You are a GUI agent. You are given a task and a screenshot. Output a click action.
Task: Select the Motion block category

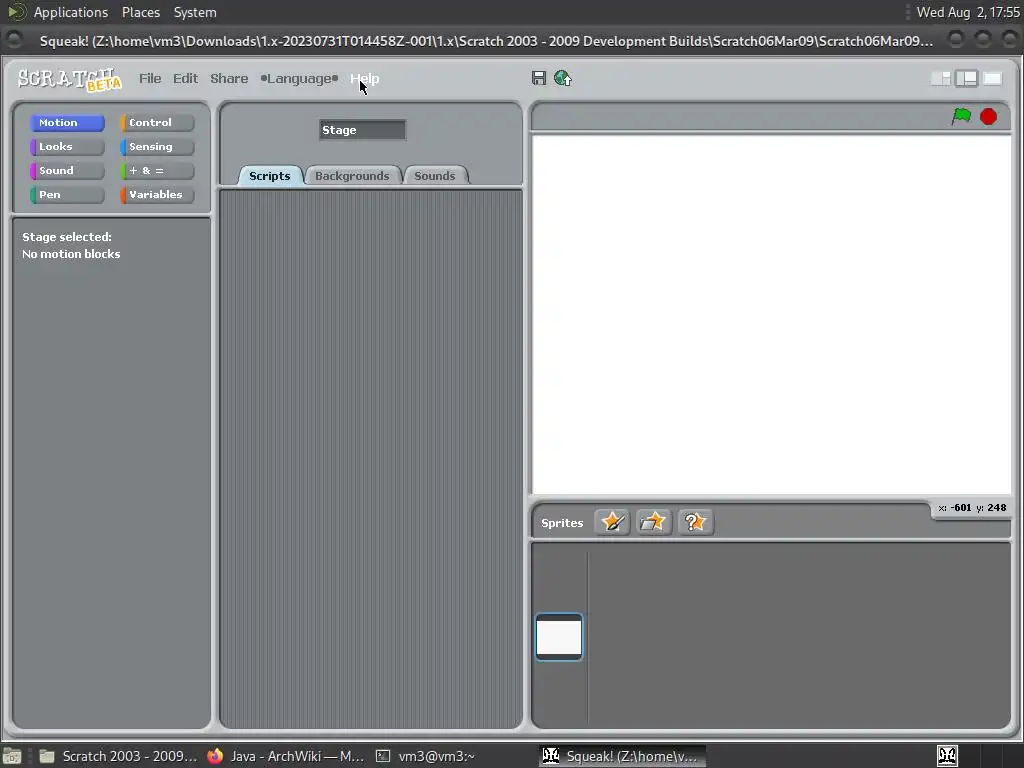pos(67,123)
